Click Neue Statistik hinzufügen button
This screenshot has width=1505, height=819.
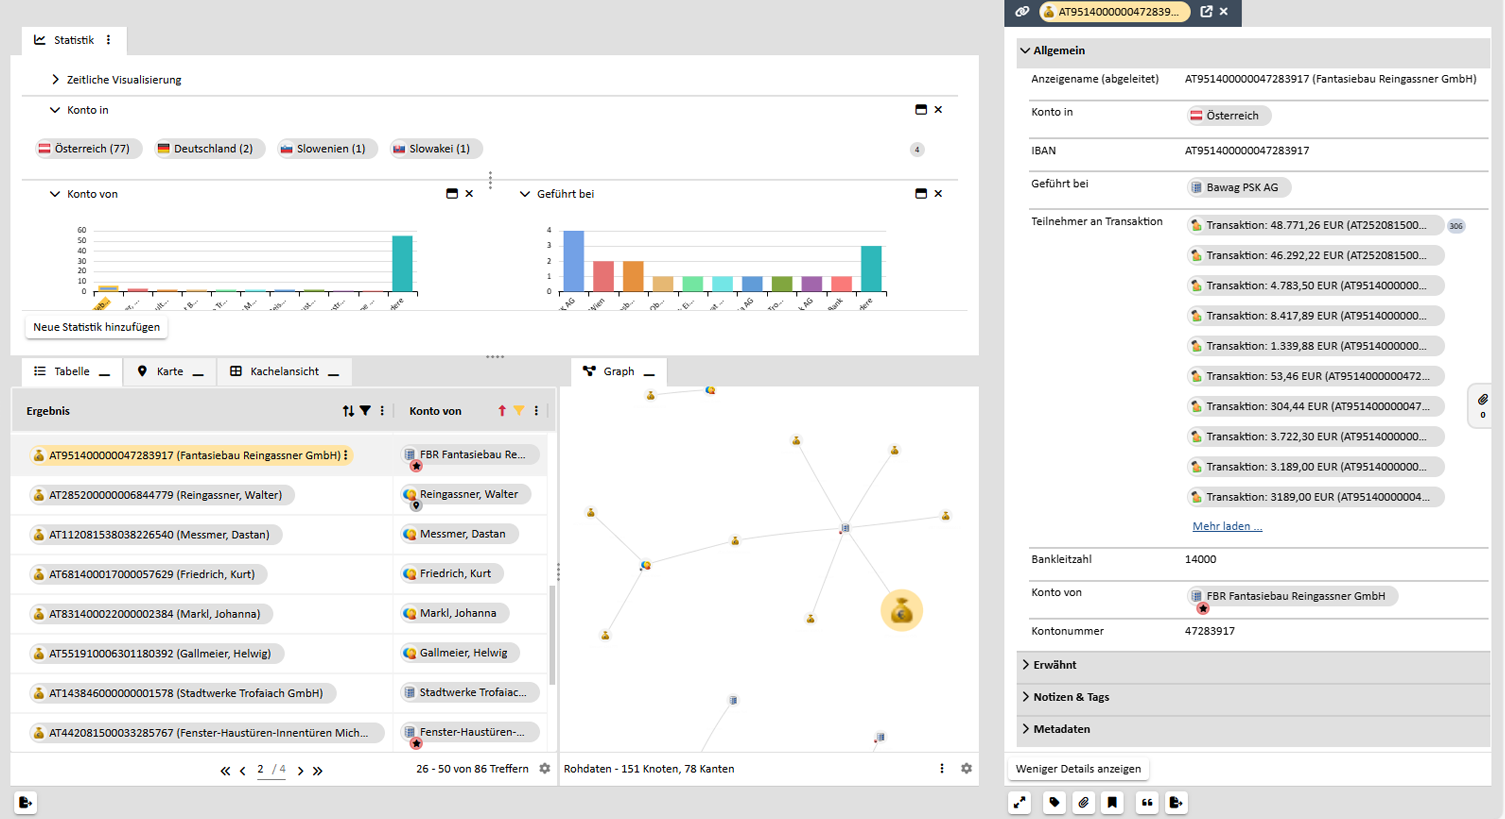click(x=96, y=327)
